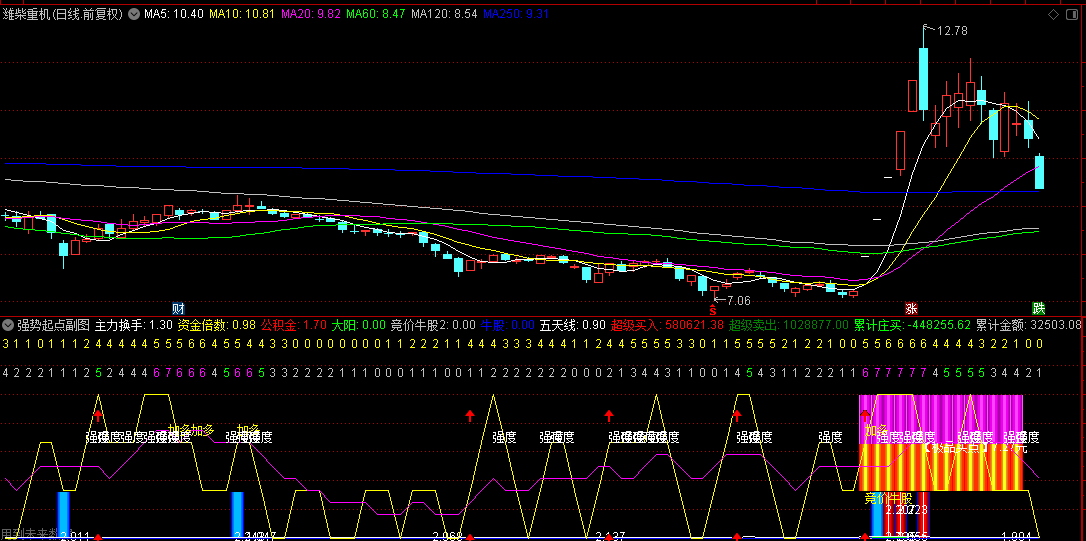Select the MA250 blue average label
1086x541 pixels.
click(515, 15)
